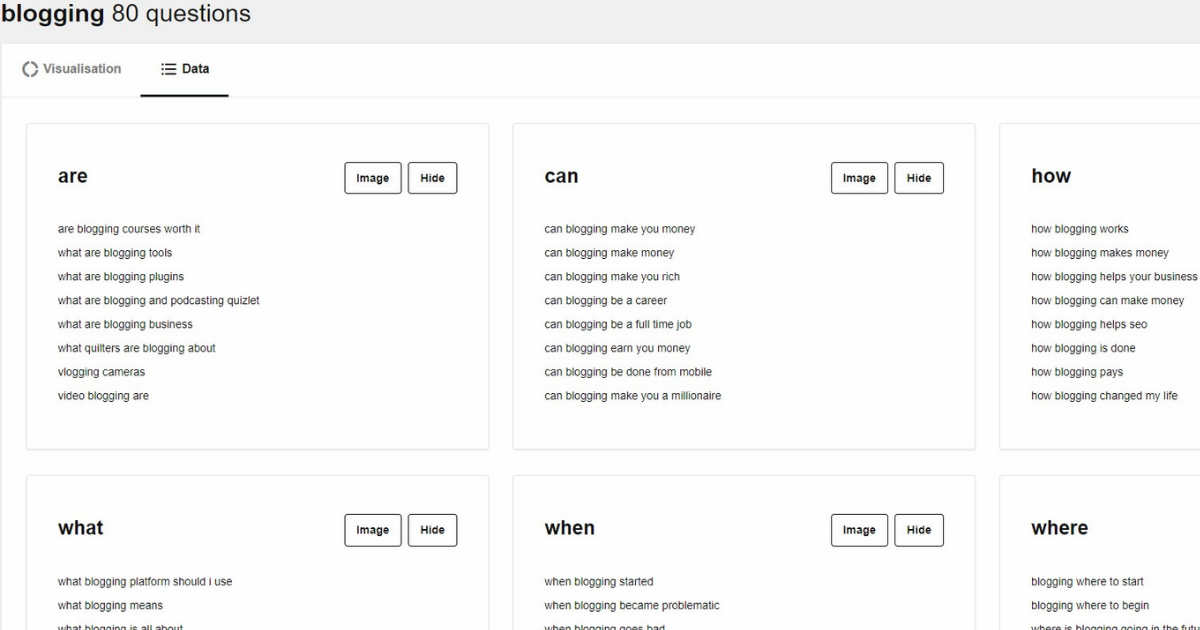Open 'what are blogging plugins'
The height and width of the screenshot is (630, 1200).
(x=121, y=277)
